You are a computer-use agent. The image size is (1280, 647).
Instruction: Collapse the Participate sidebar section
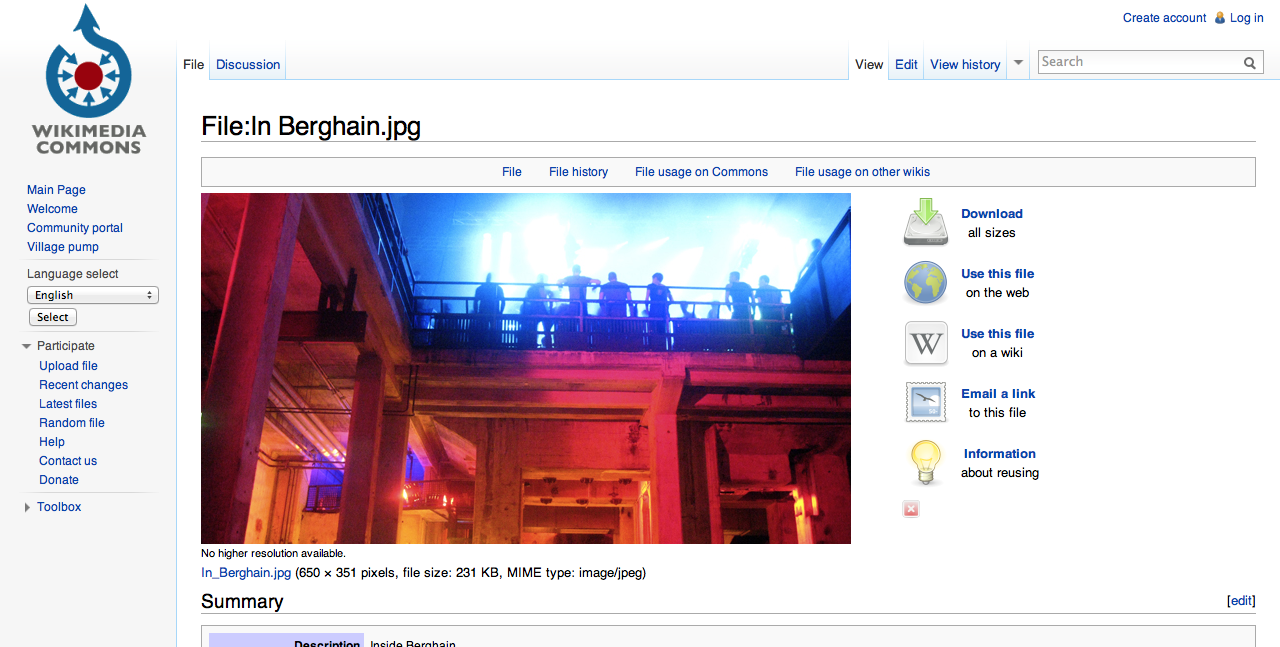click(27, 346)
